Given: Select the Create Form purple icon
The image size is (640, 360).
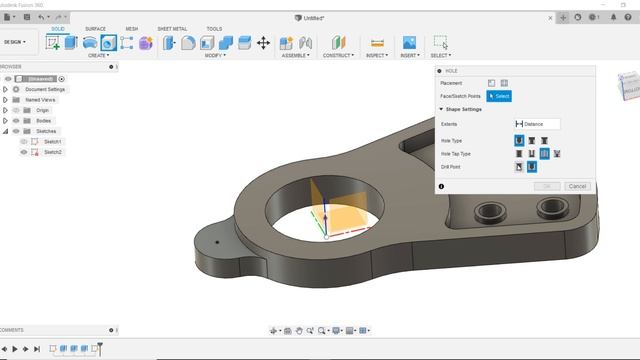Looking at the screenshot, I should [146, 42].
